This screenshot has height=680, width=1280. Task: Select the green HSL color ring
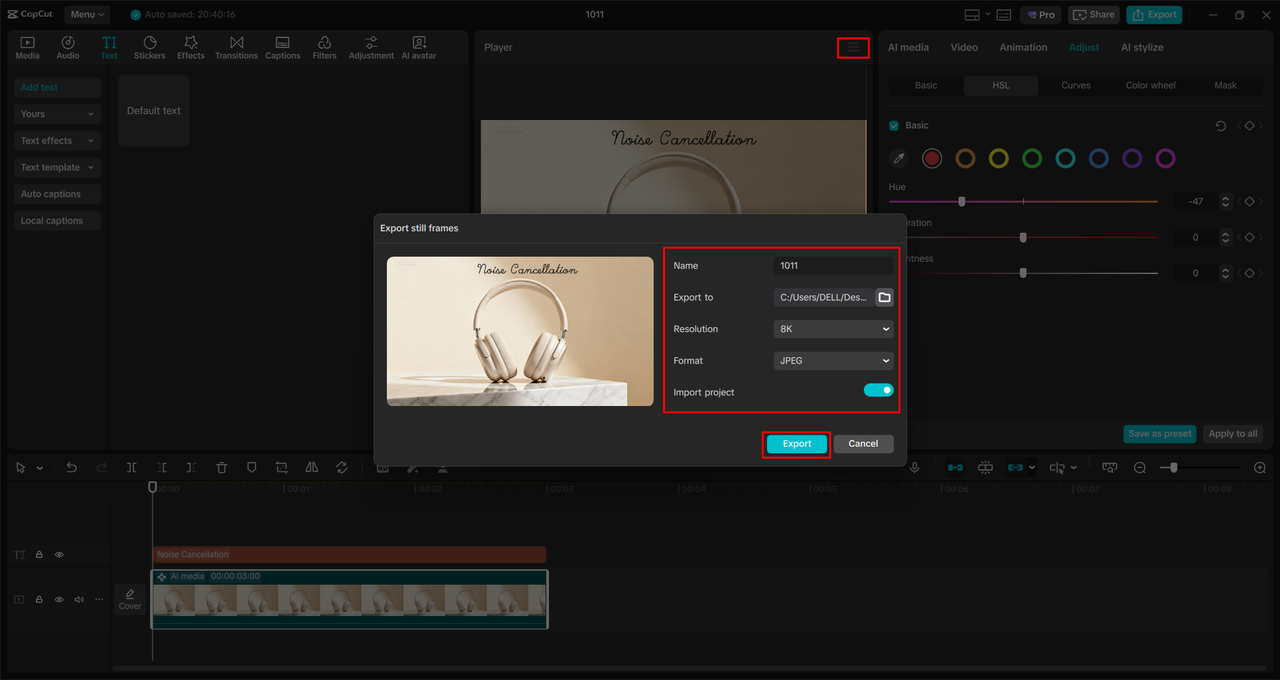click(1032, 158)
